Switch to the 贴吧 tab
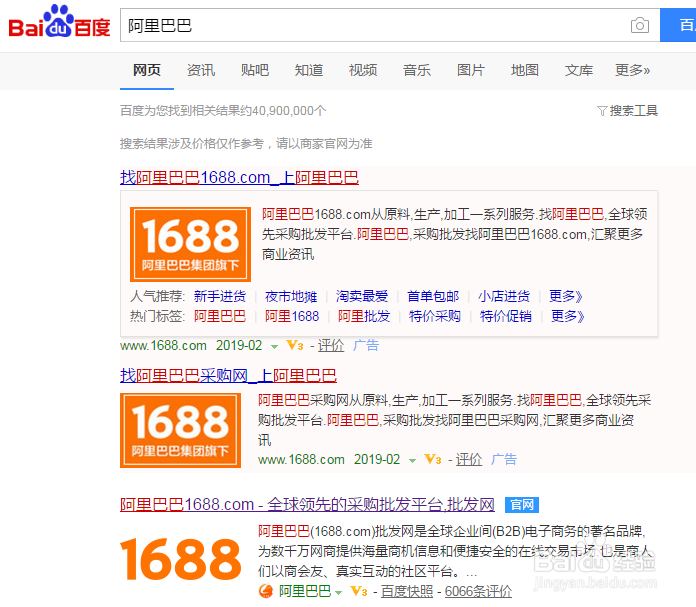 coord(255,70)
